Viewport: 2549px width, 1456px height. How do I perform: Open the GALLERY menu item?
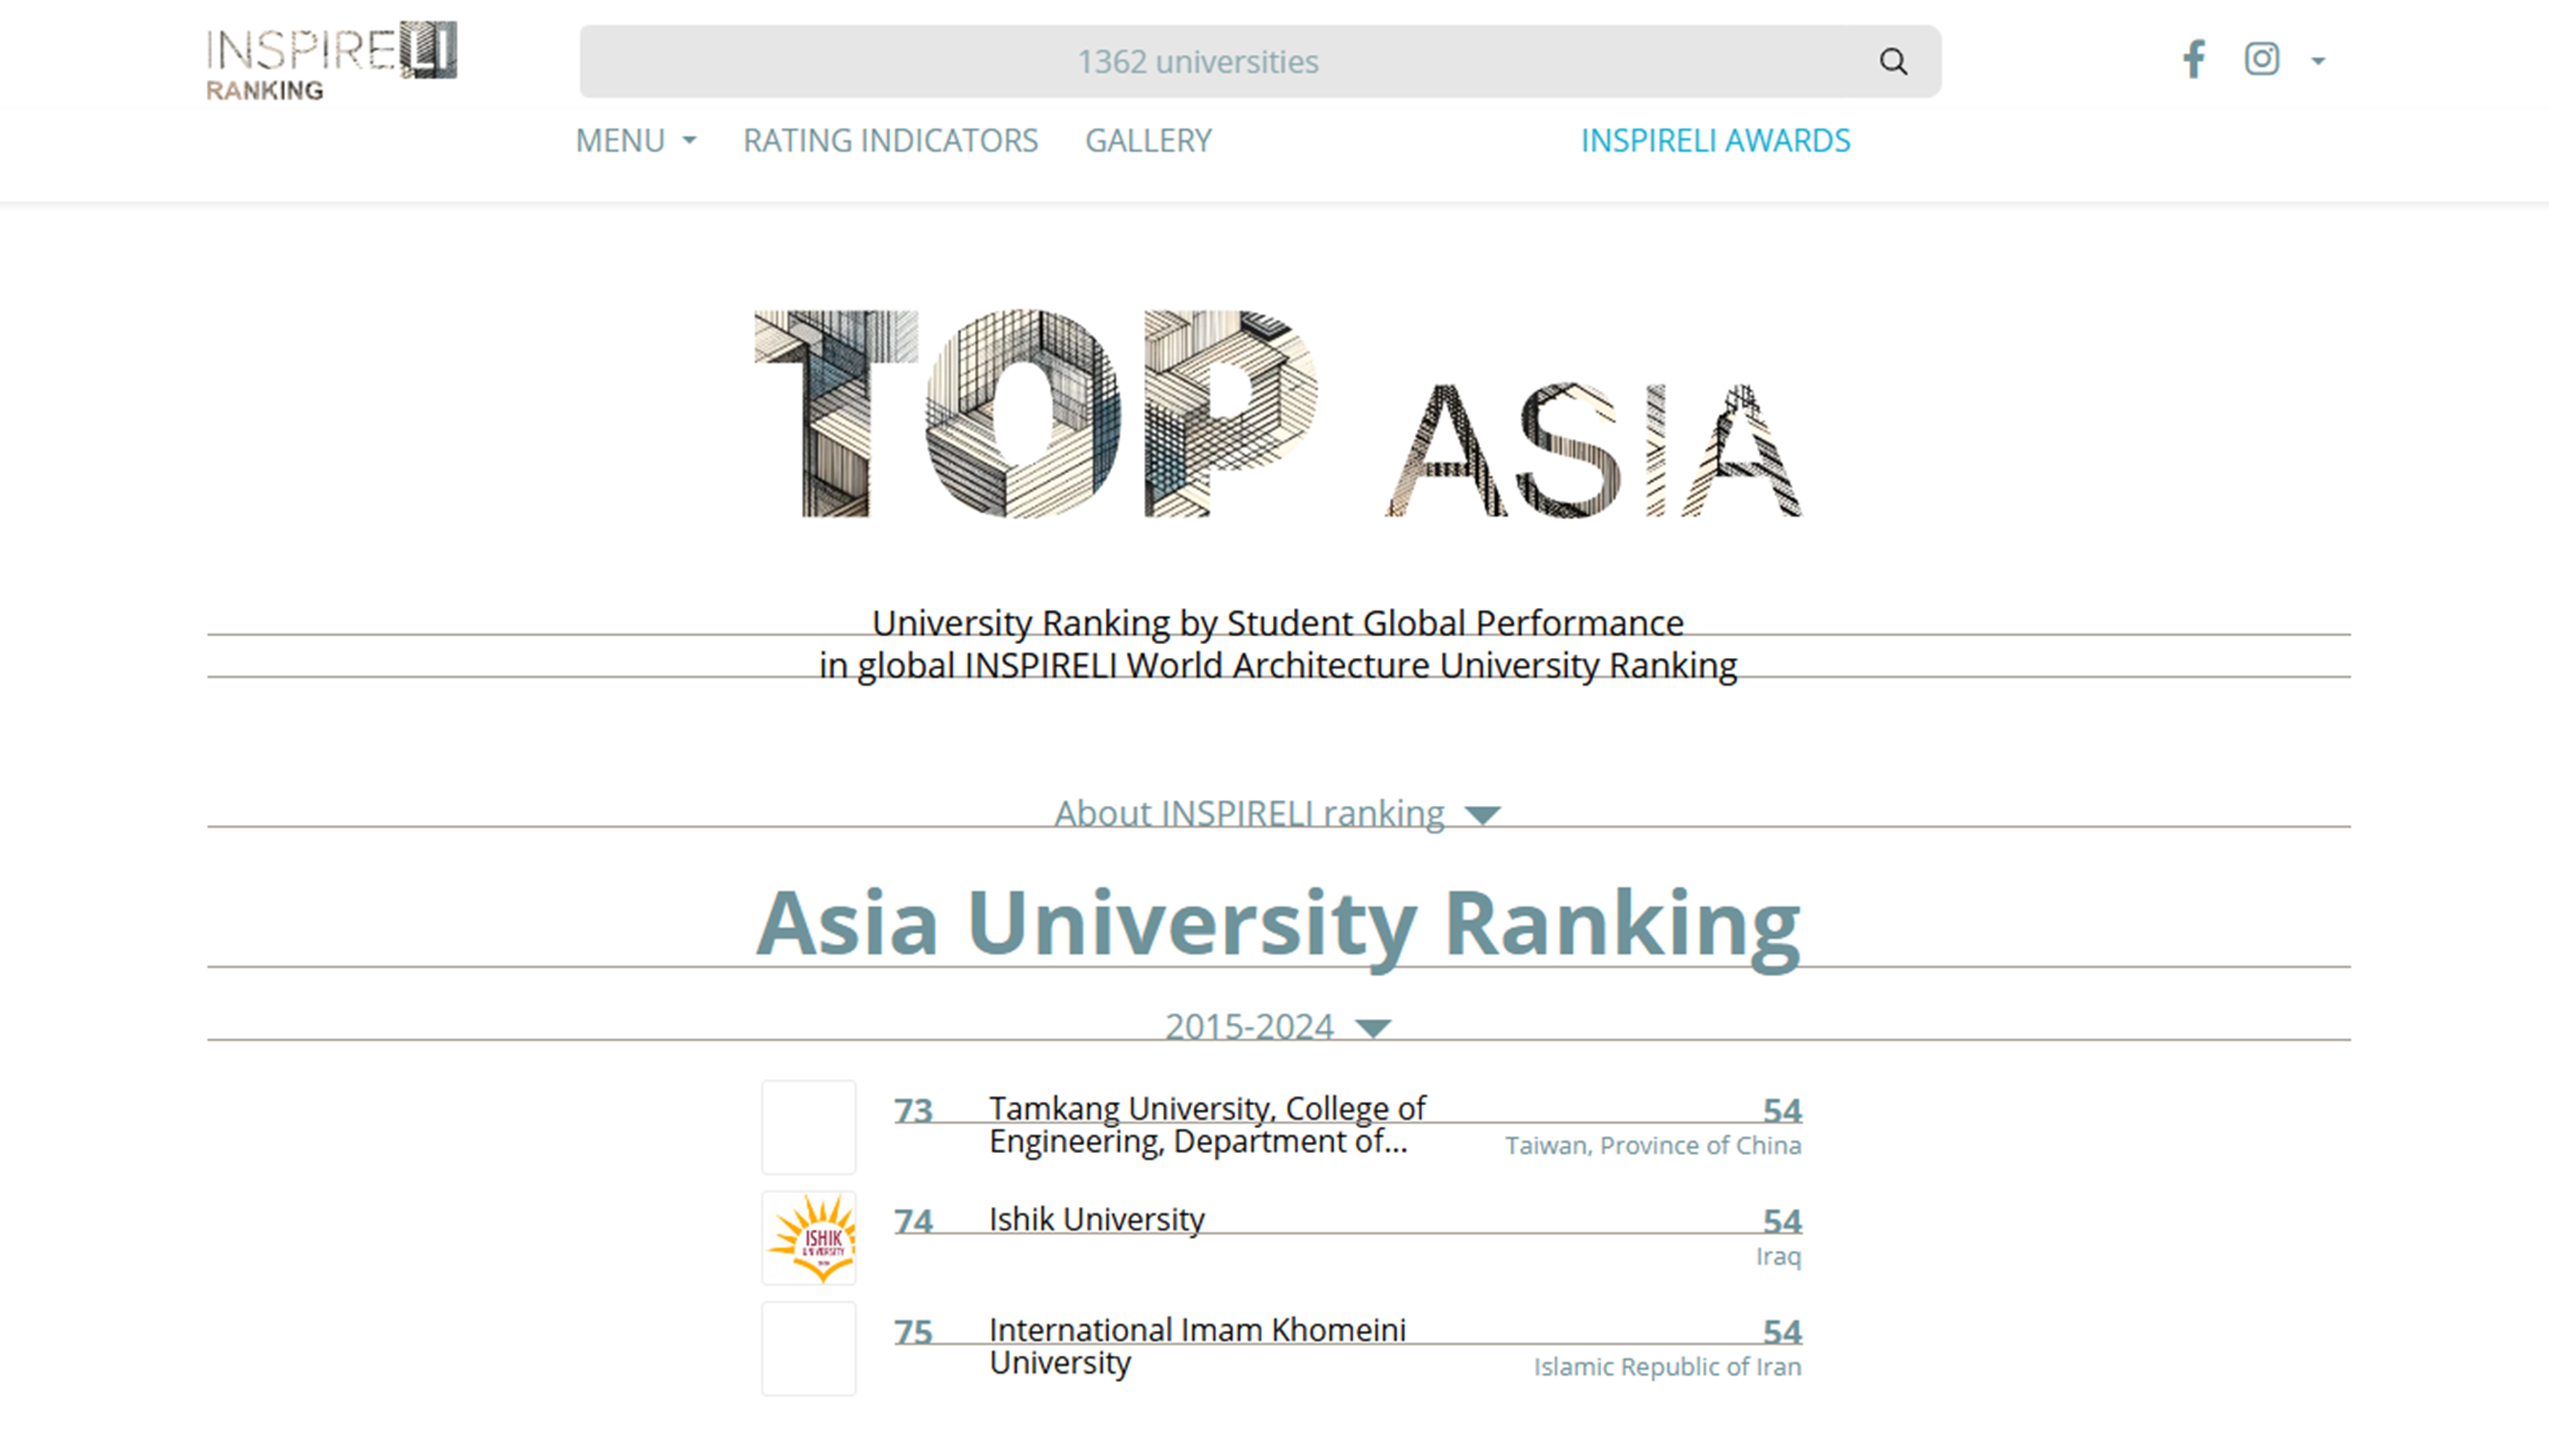pos(1148,141)
